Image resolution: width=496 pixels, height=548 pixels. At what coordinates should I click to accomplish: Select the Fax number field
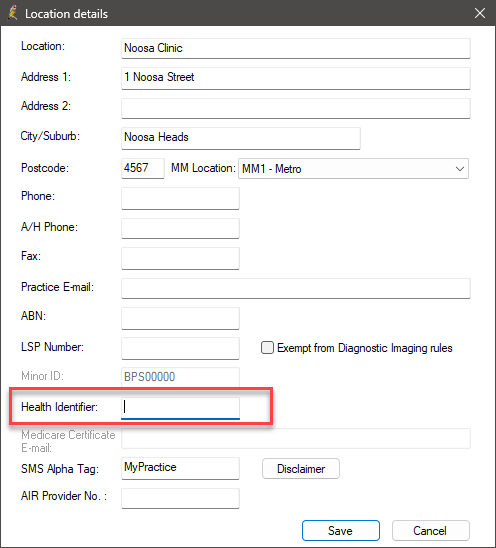180,258
